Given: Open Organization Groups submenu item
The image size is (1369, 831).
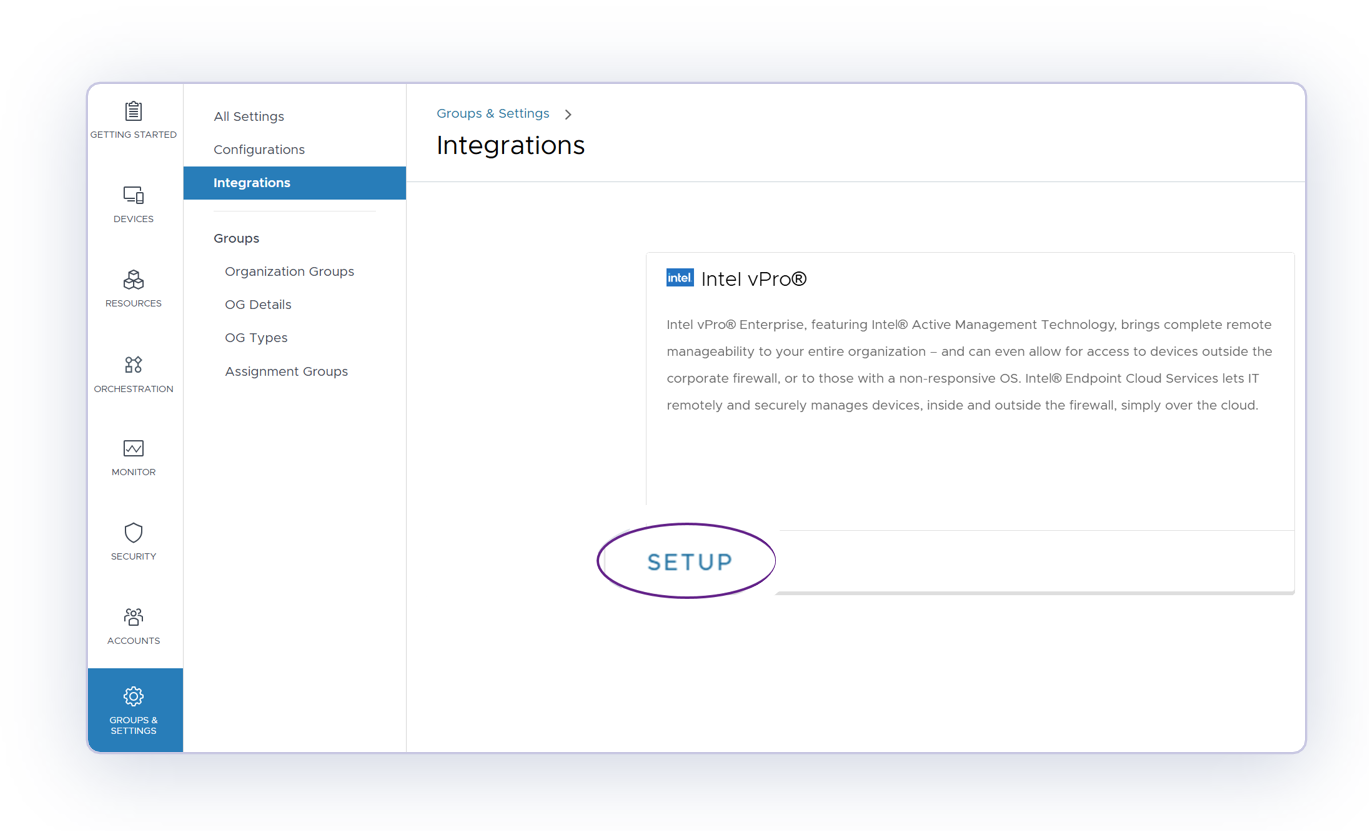Looking at the screenshot, I should pyautogui.click(x=289, y=272).
